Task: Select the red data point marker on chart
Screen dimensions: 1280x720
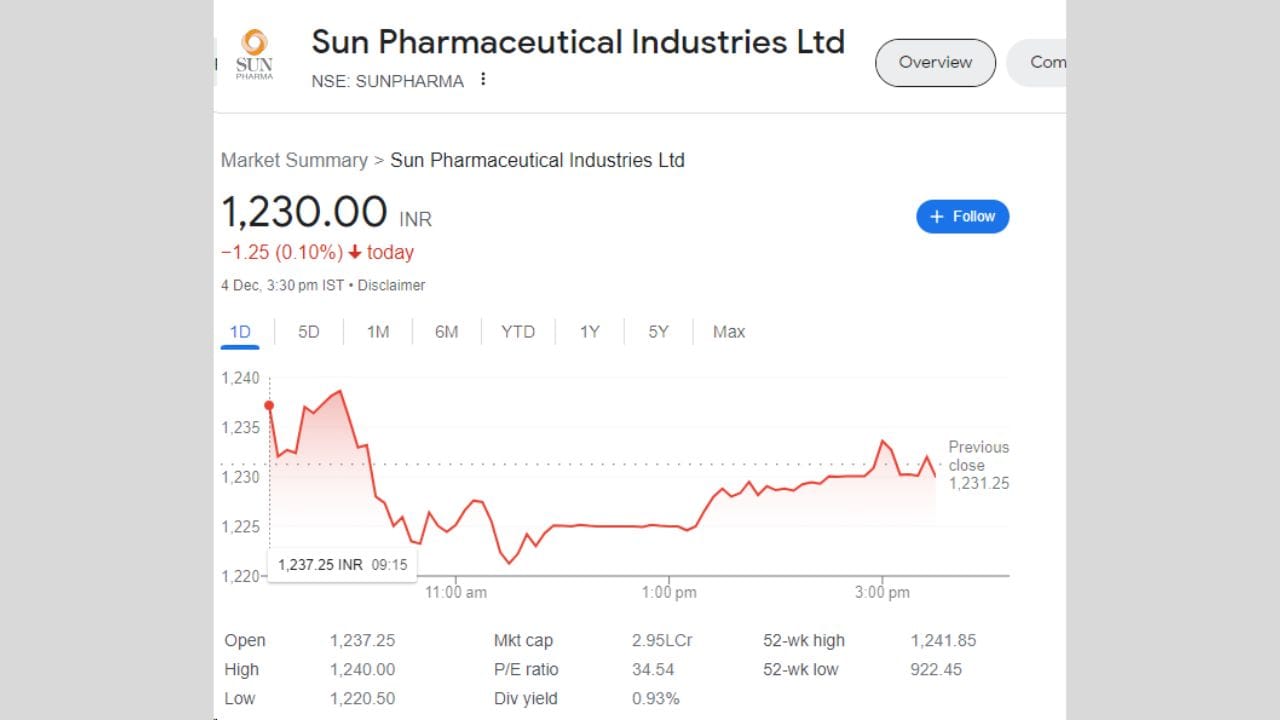Action: point(269,406)
